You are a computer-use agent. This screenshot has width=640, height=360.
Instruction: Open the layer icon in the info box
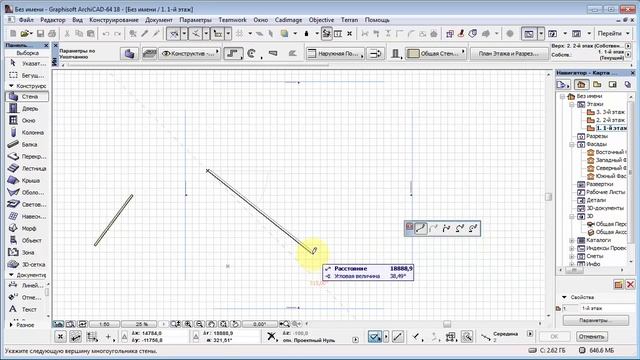pyautogui.click(x=149, y=53)
